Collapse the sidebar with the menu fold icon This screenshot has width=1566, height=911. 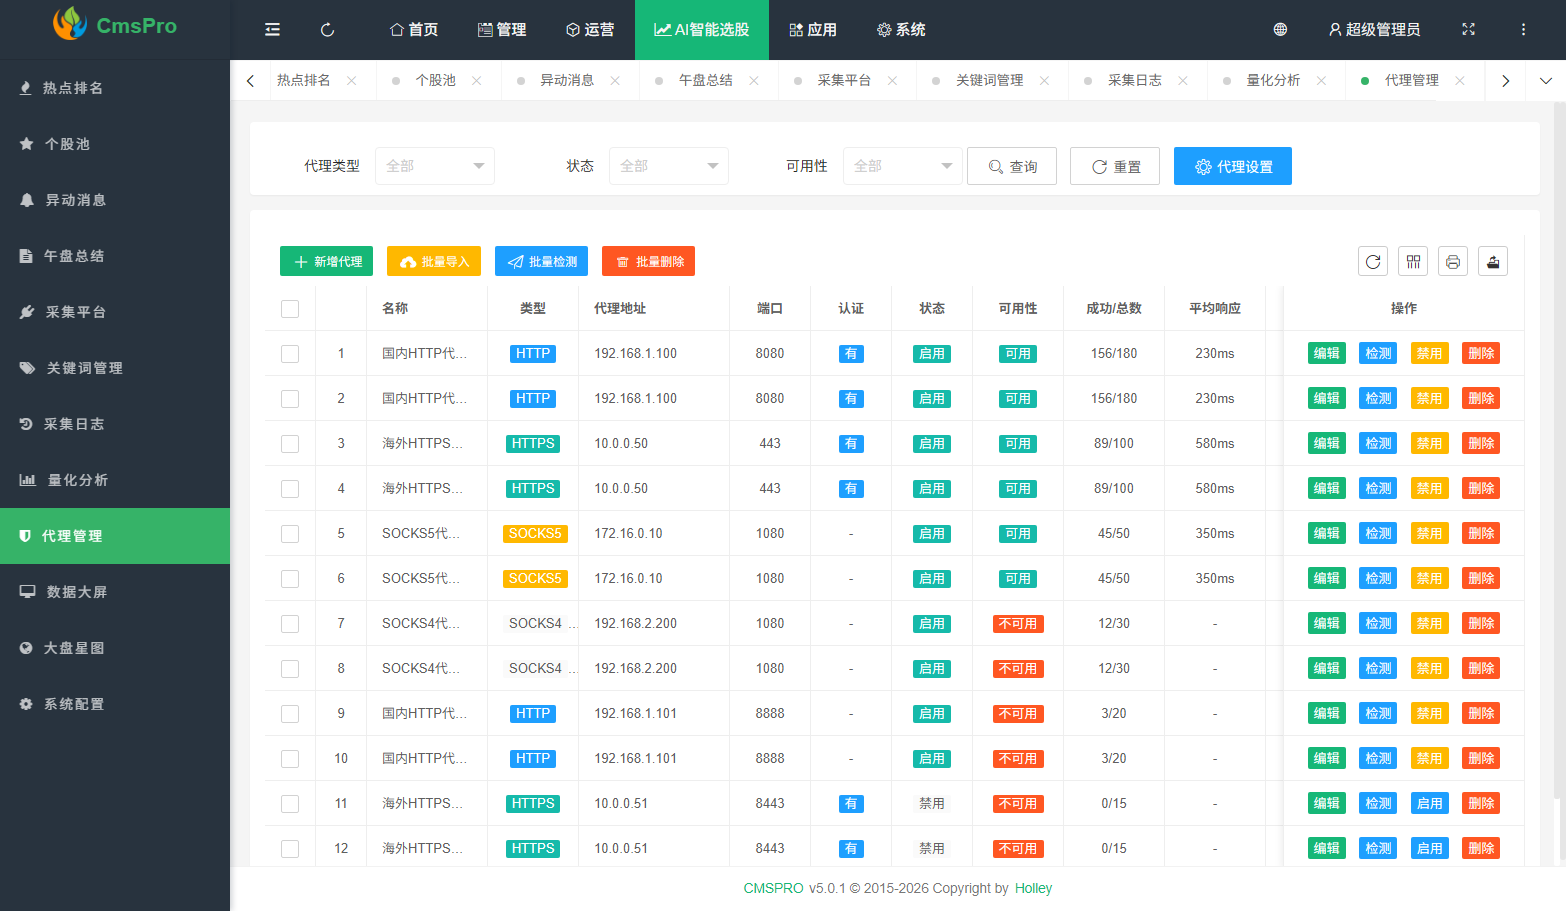272,30
